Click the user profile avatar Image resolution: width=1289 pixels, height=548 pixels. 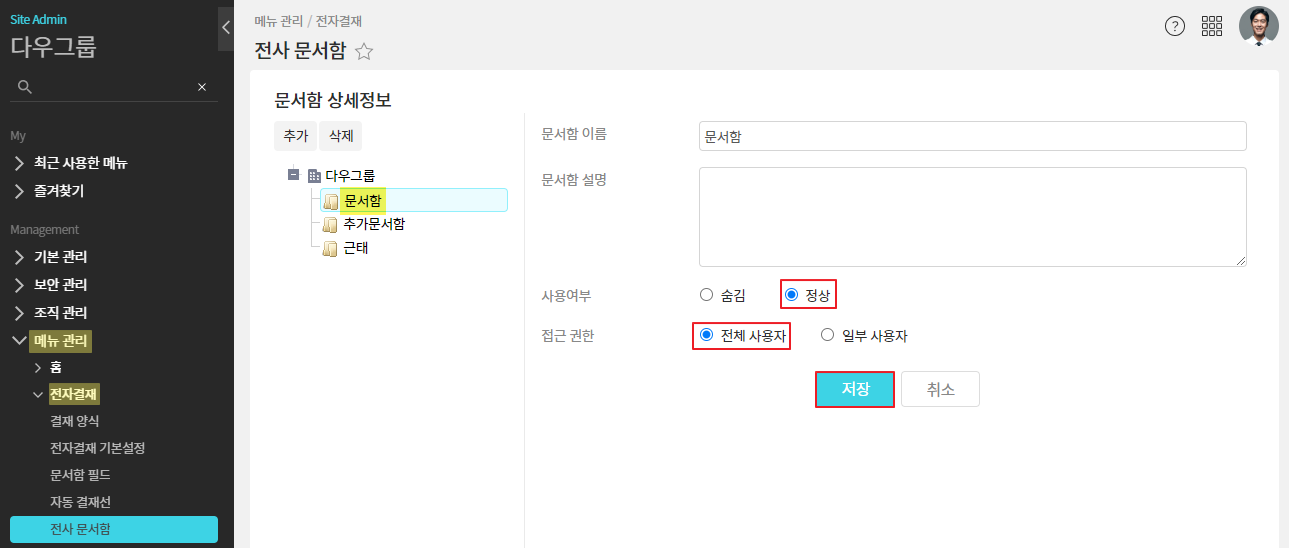coord(1258,27)
